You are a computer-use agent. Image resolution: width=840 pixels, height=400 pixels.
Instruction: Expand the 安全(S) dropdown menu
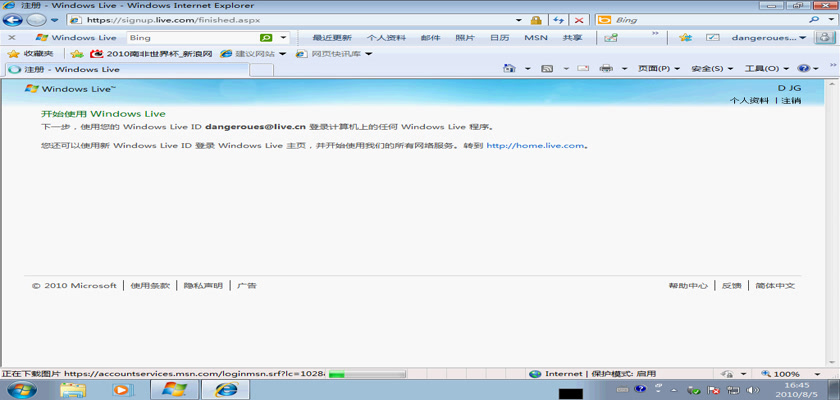pyautogui.click(x=711, y=69)
